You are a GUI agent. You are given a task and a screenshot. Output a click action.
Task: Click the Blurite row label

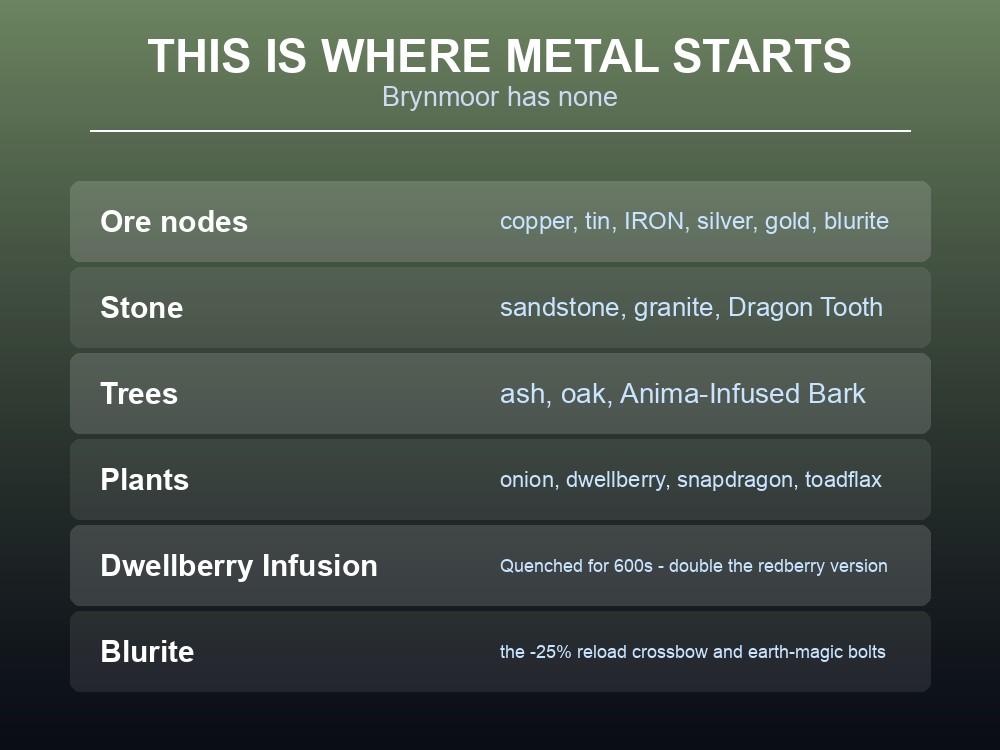pyautogui.click(x=147, y=652)
